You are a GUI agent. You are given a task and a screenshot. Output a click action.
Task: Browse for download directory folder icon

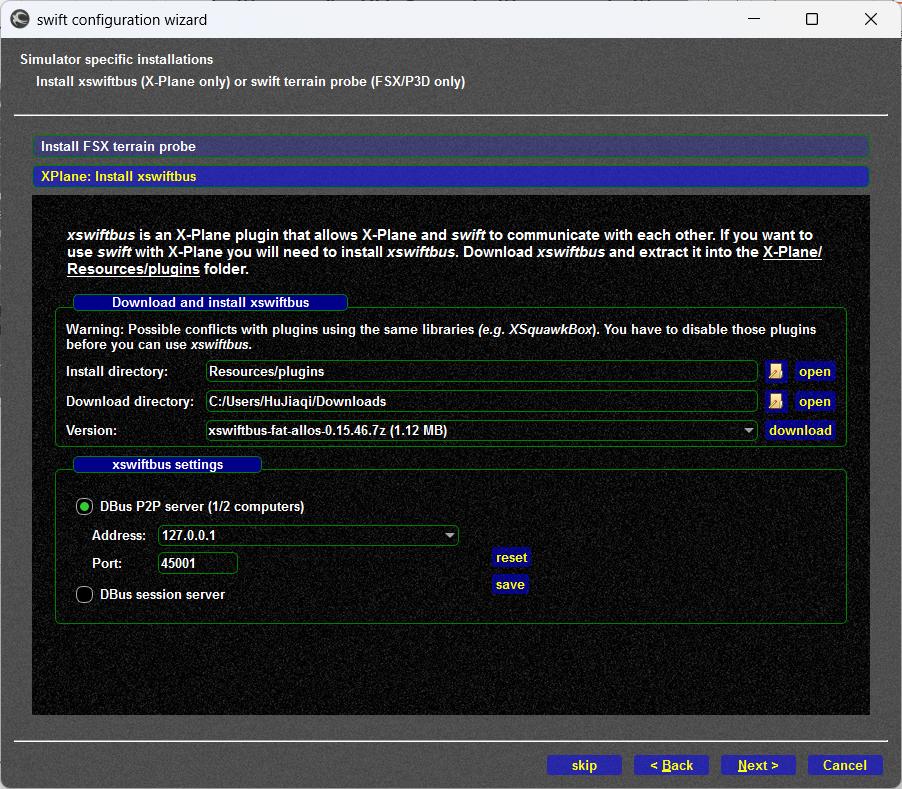tap(775, 401)
